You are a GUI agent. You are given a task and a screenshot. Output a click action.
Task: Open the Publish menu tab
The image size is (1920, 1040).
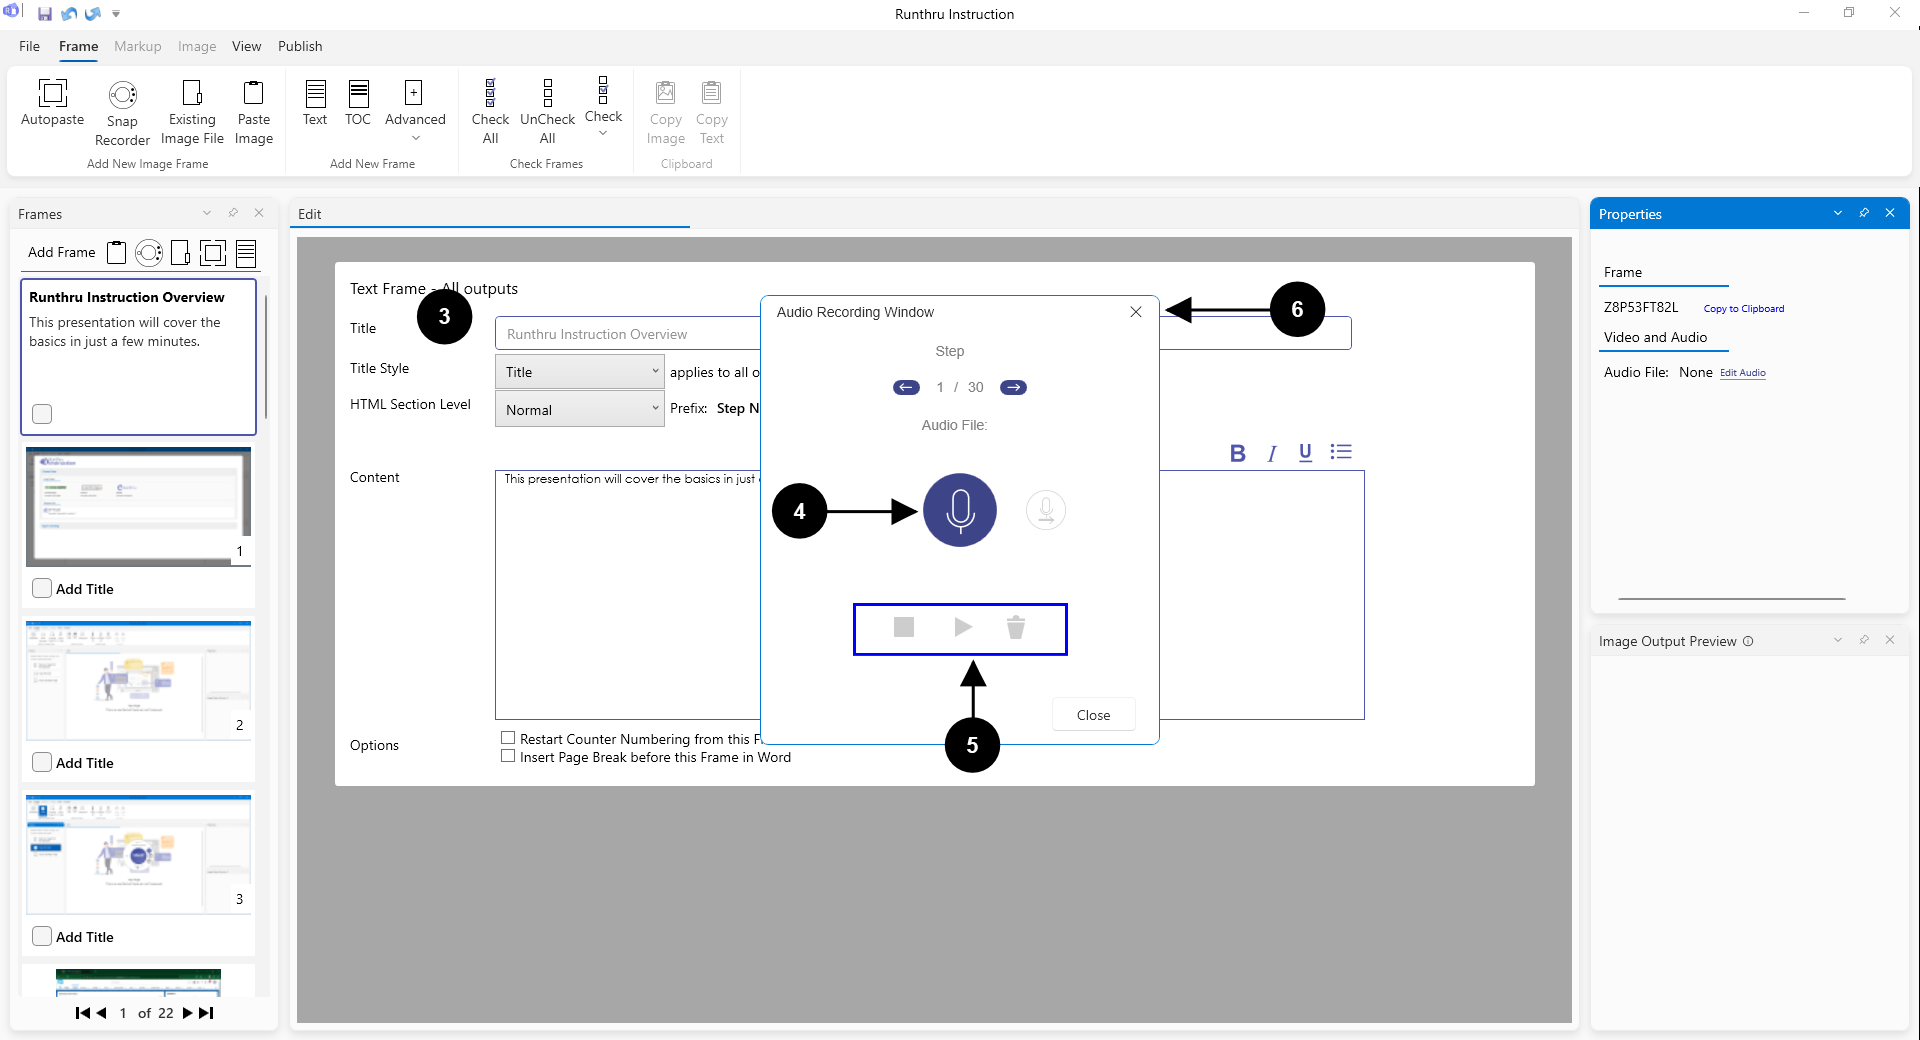pyautogui.click(x=300, y=46)
